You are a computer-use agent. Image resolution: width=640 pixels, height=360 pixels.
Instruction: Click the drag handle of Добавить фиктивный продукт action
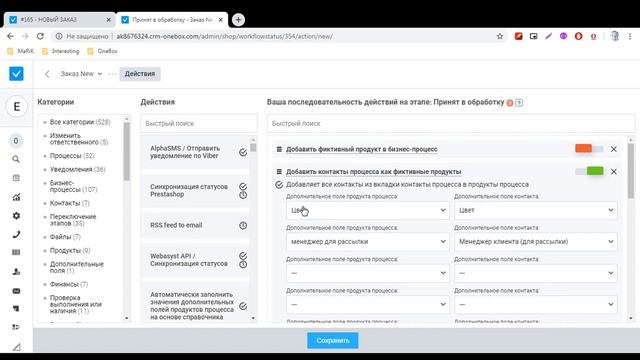click(279, 149)
